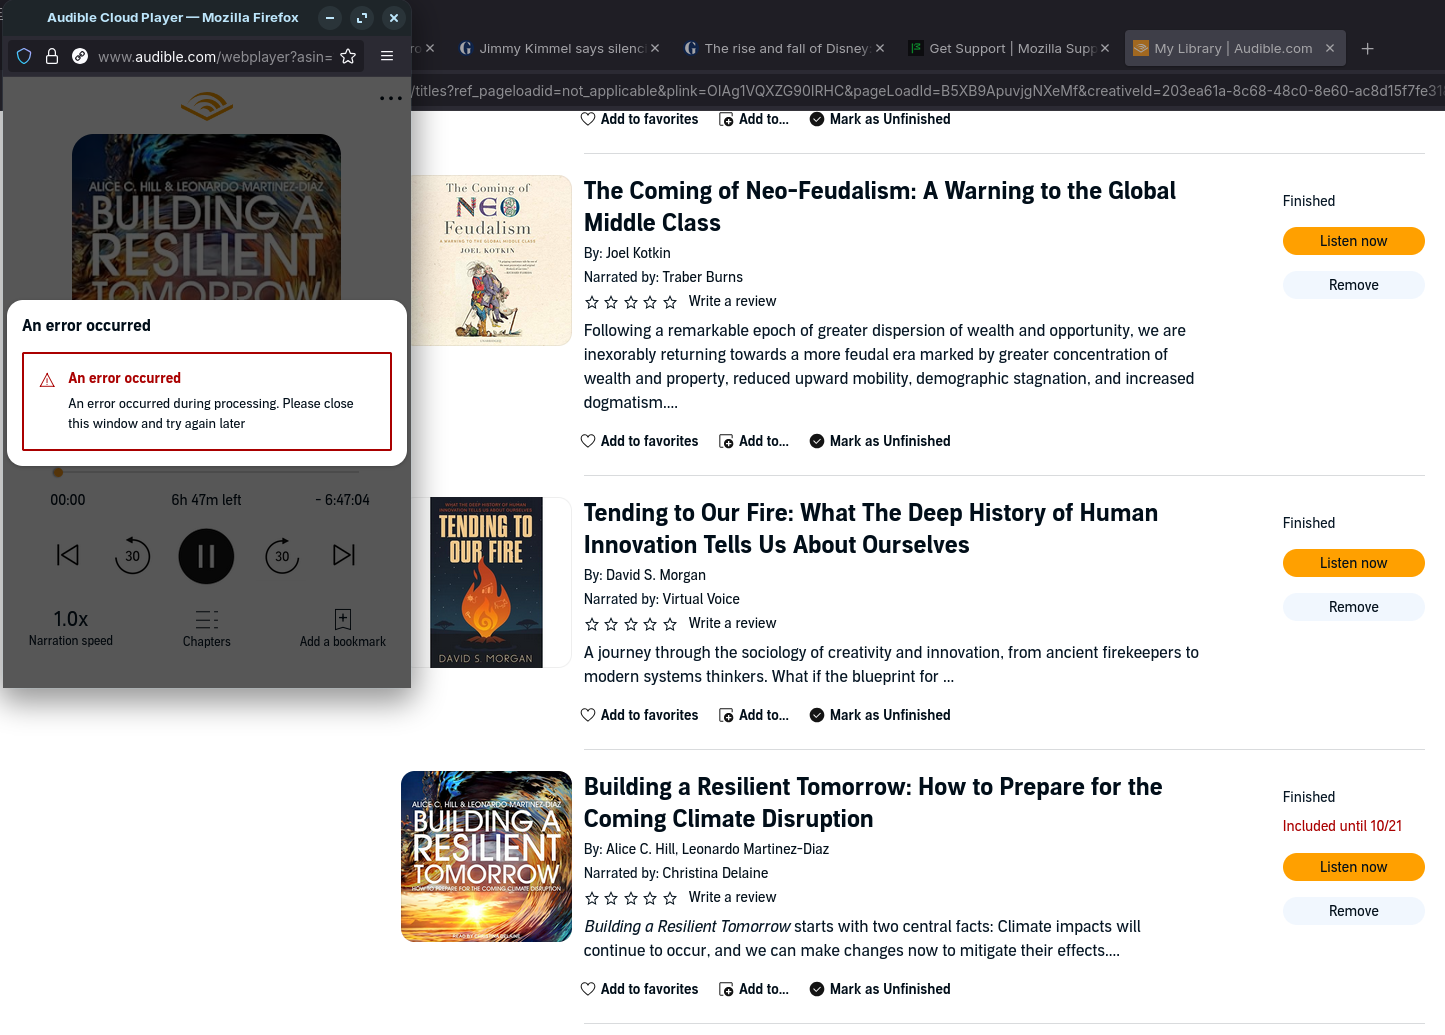Rewind 30 seconds in the player
Screen dimensions: 1445x1035
point(132,556)
